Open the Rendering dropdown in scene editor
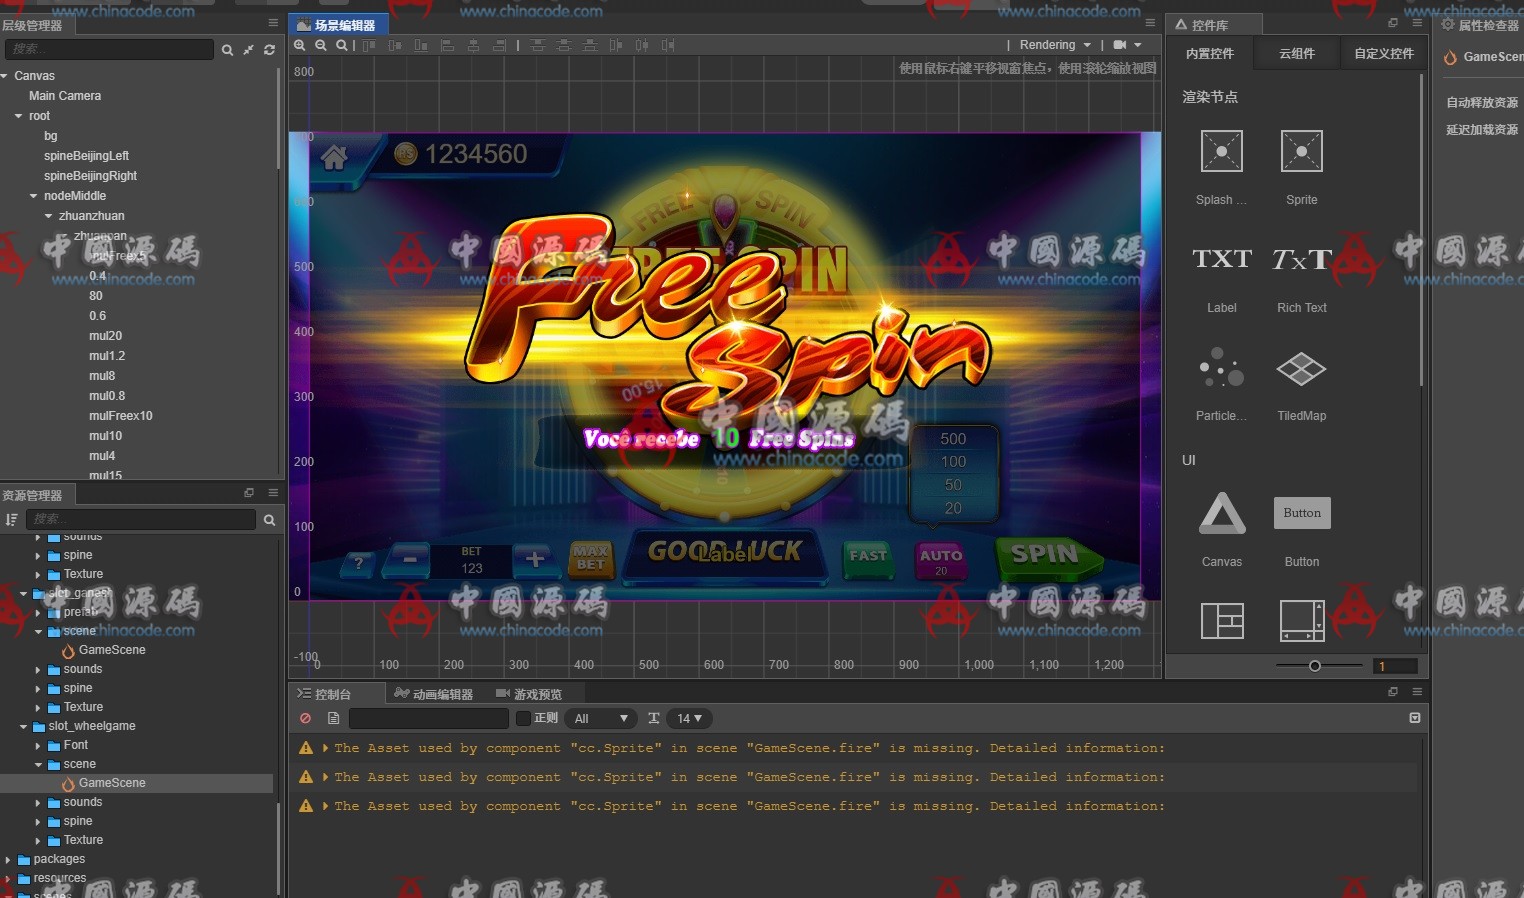Screen dimensions: 1524x898 pyautogui.click(x=1055, y=45)
